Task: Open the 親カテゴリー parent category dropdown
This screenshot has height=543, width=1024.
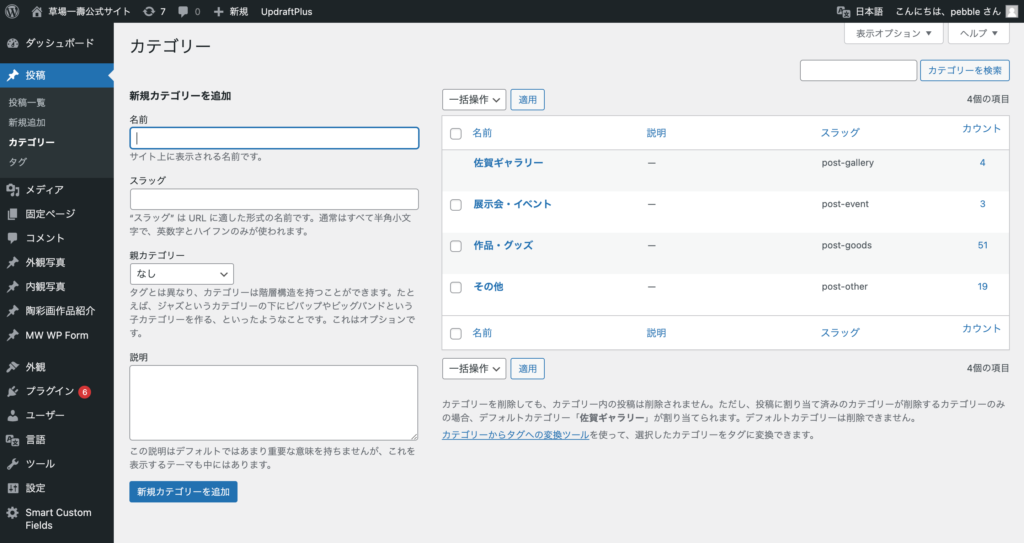Action: (181, 273)
